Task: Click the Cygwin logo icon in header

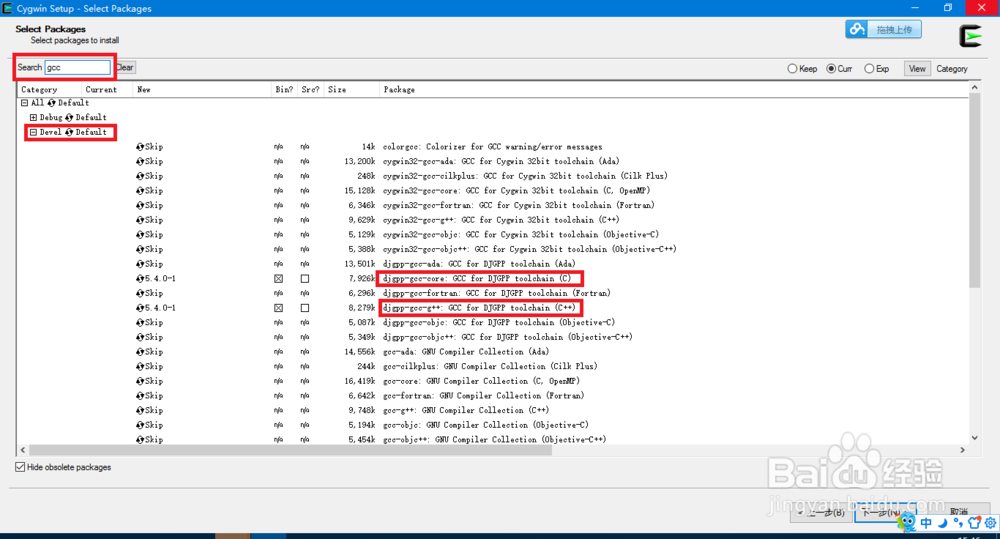Action: [971, 36]
